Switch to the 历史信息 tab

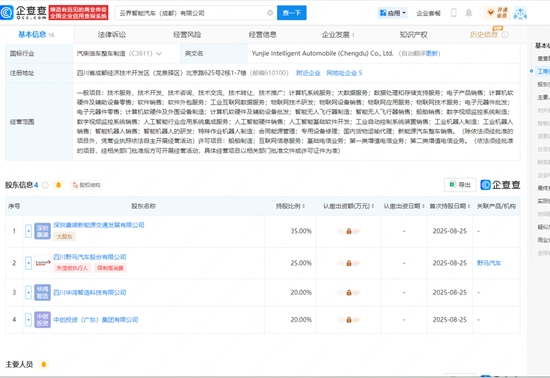(484, 34)
